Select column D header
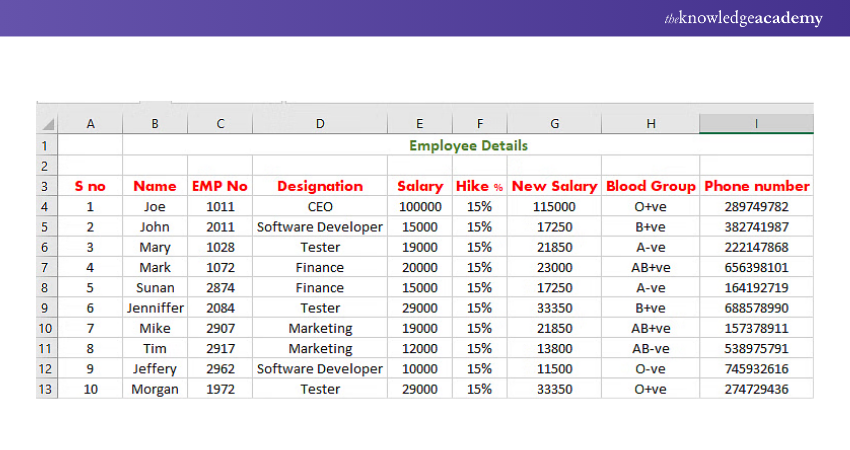Viewport: 850px width, 450px height. click(x=320, y=124)
